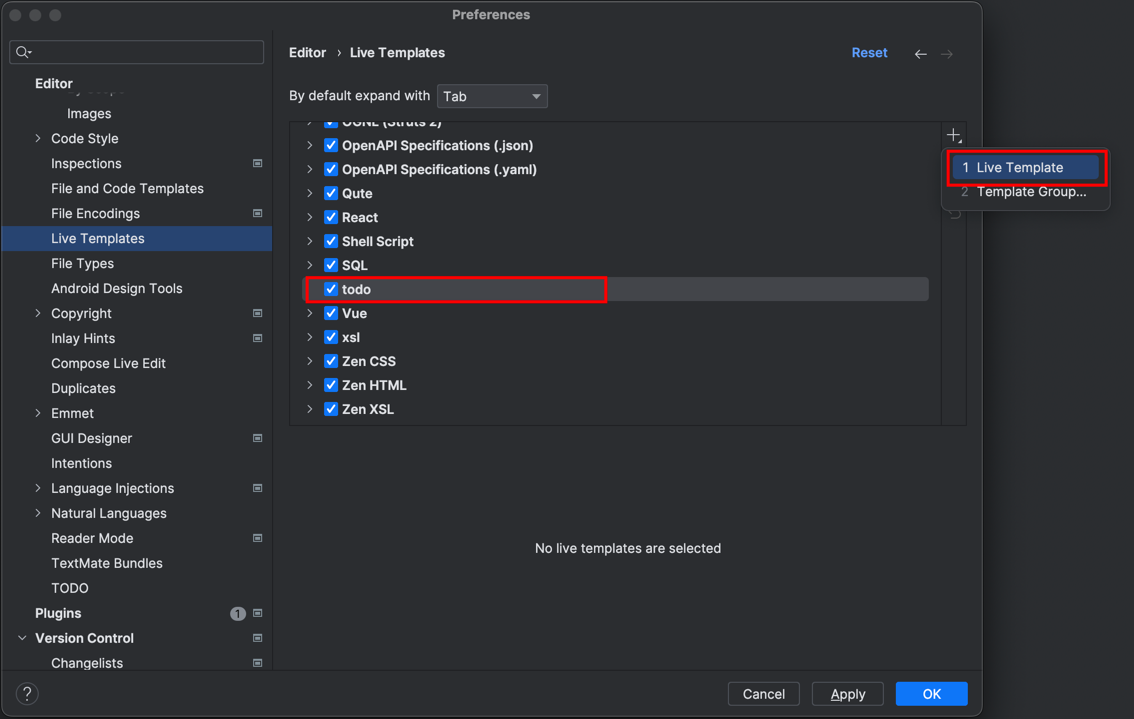Viewport: 1134px width, 719px height.
Task: Choose Template Group from popup menu
Action: (1030, 192)
